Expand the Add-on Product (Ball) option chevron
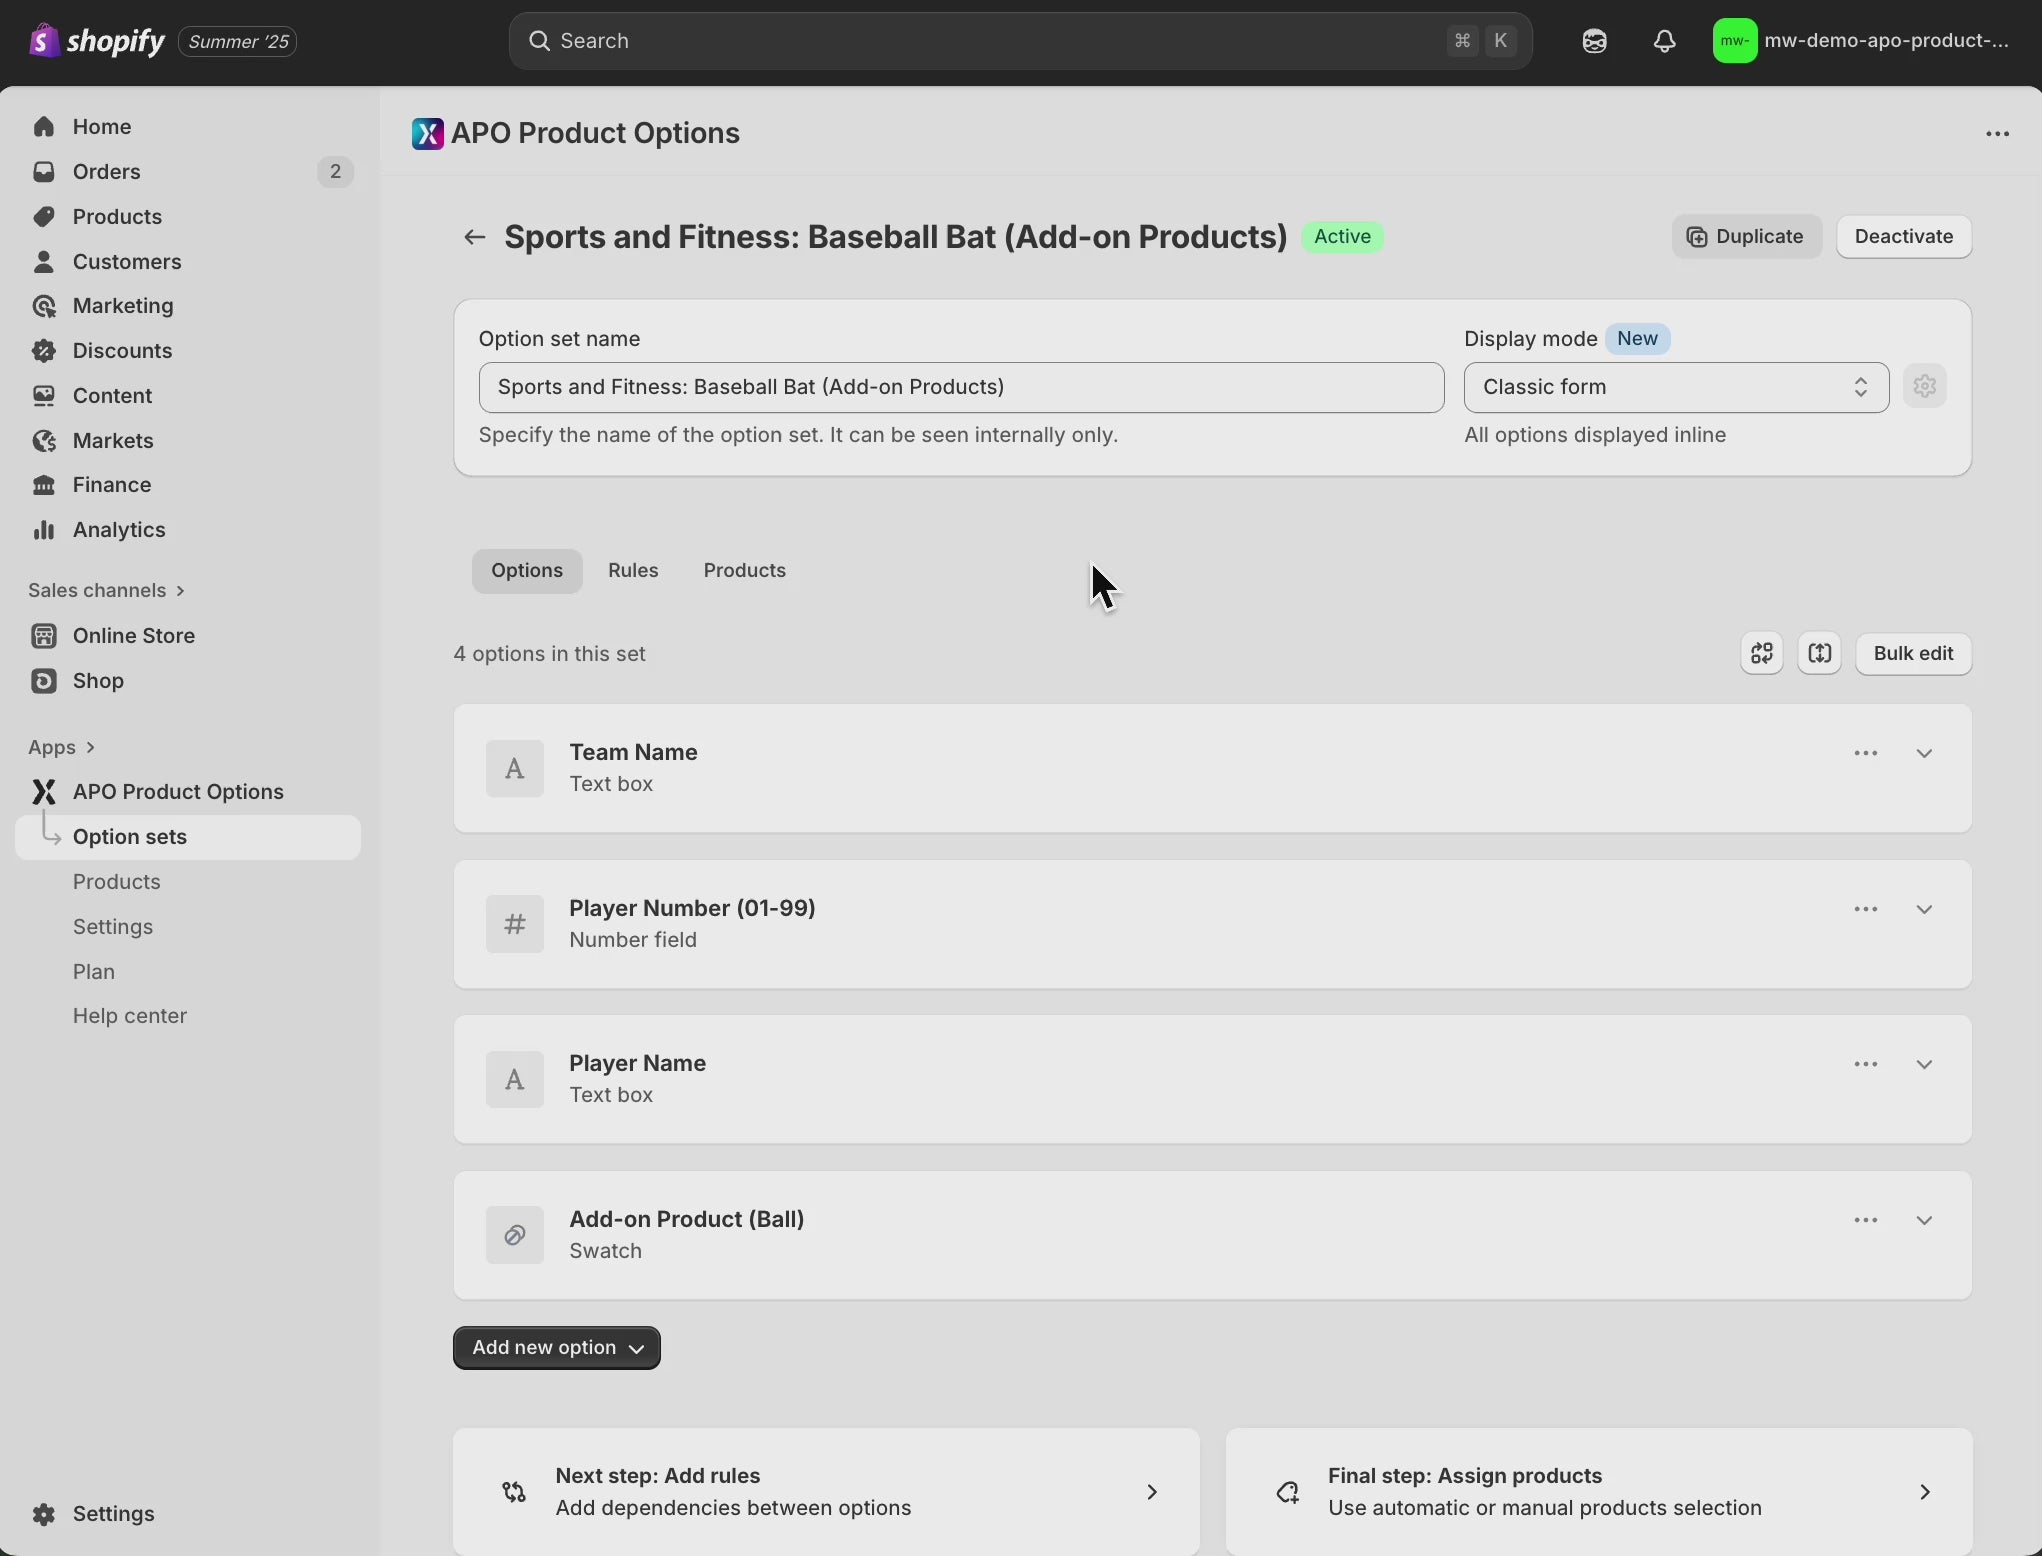This screenshot has width=2042, height=1556. [x=1924, y=1220]
